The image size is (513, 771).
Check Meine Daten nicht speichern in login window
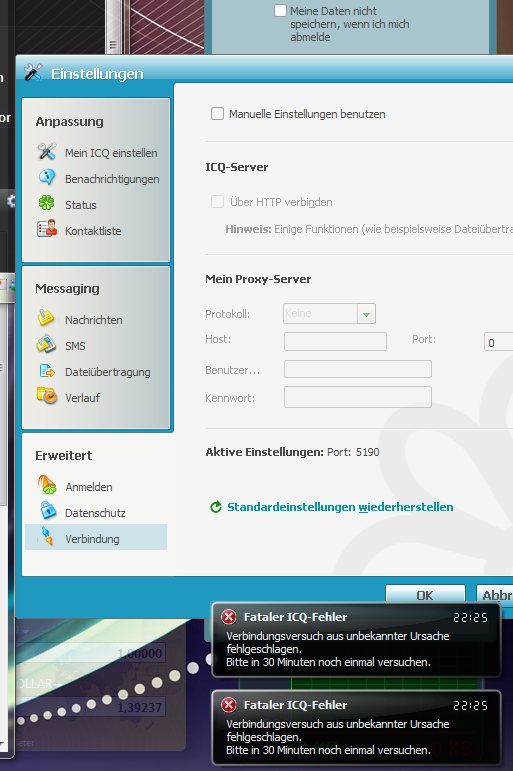(x=280, y=10)
